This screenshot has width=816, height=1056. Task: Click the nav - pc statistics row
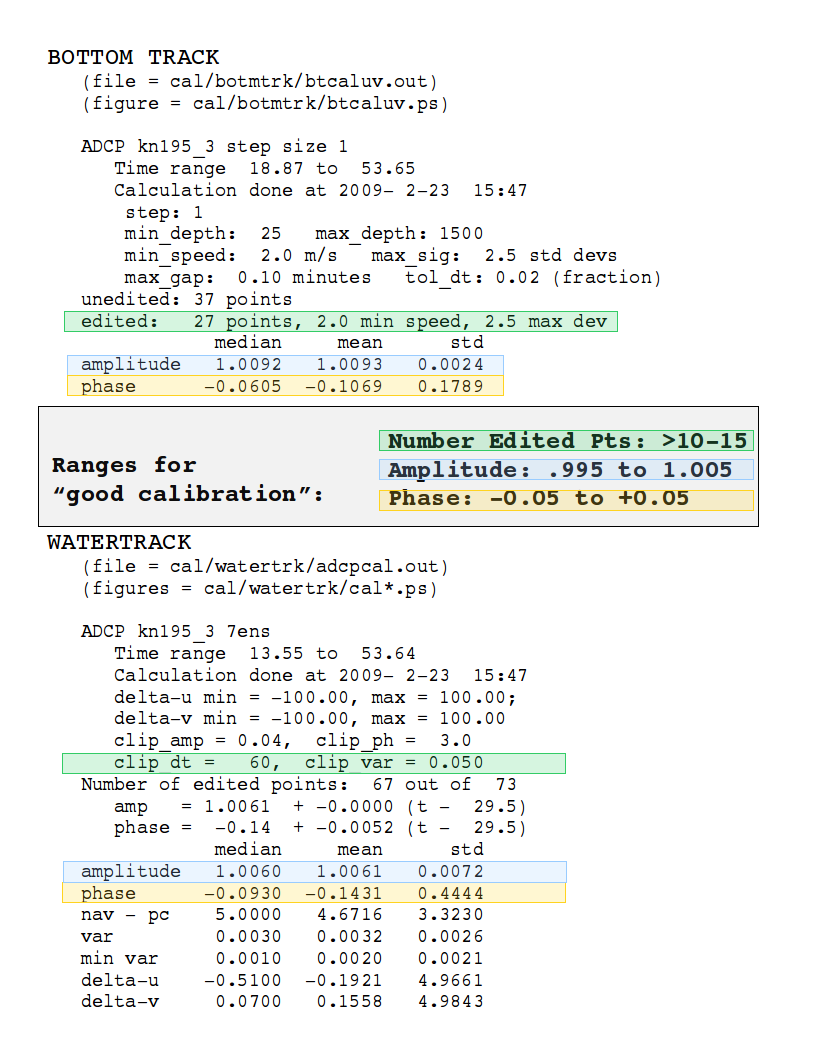282,915
